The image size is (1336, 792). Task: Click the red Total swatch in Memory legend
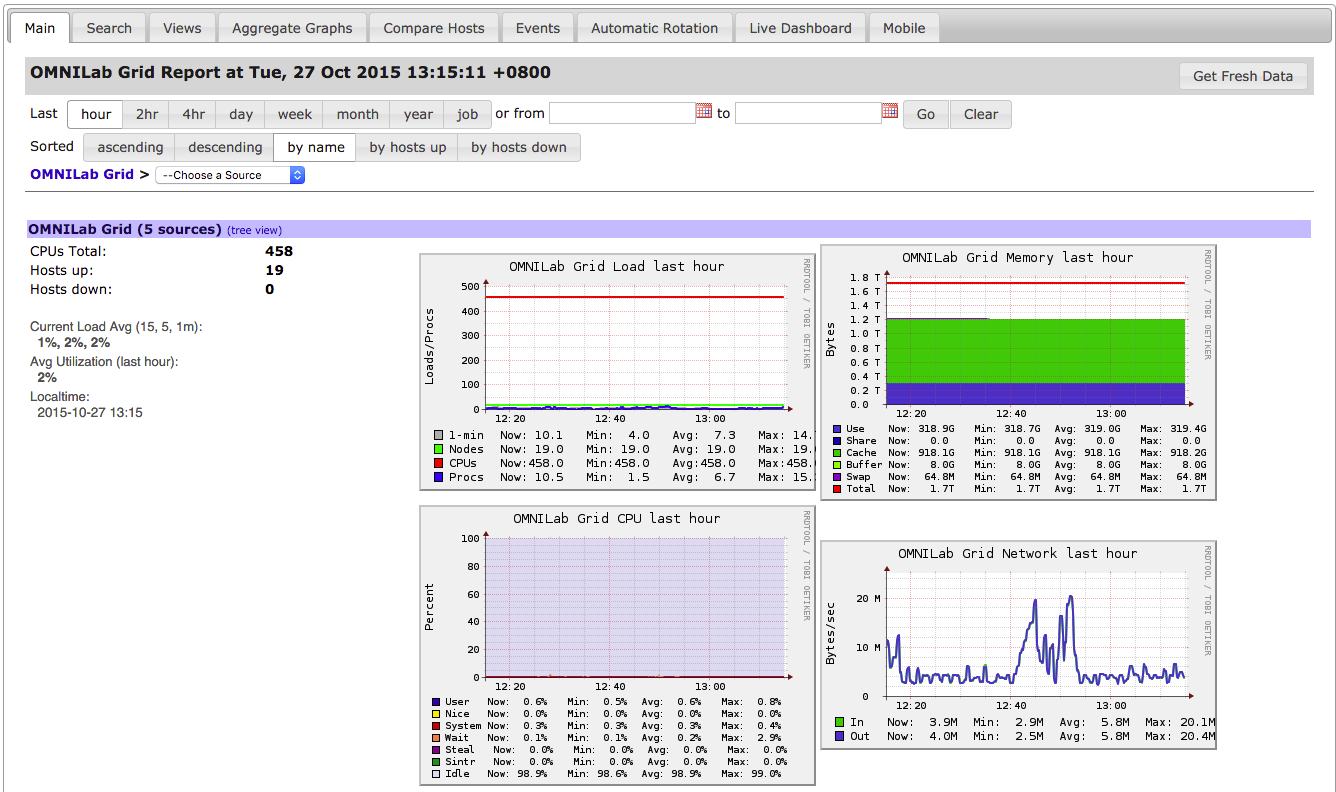pos(837,488)
